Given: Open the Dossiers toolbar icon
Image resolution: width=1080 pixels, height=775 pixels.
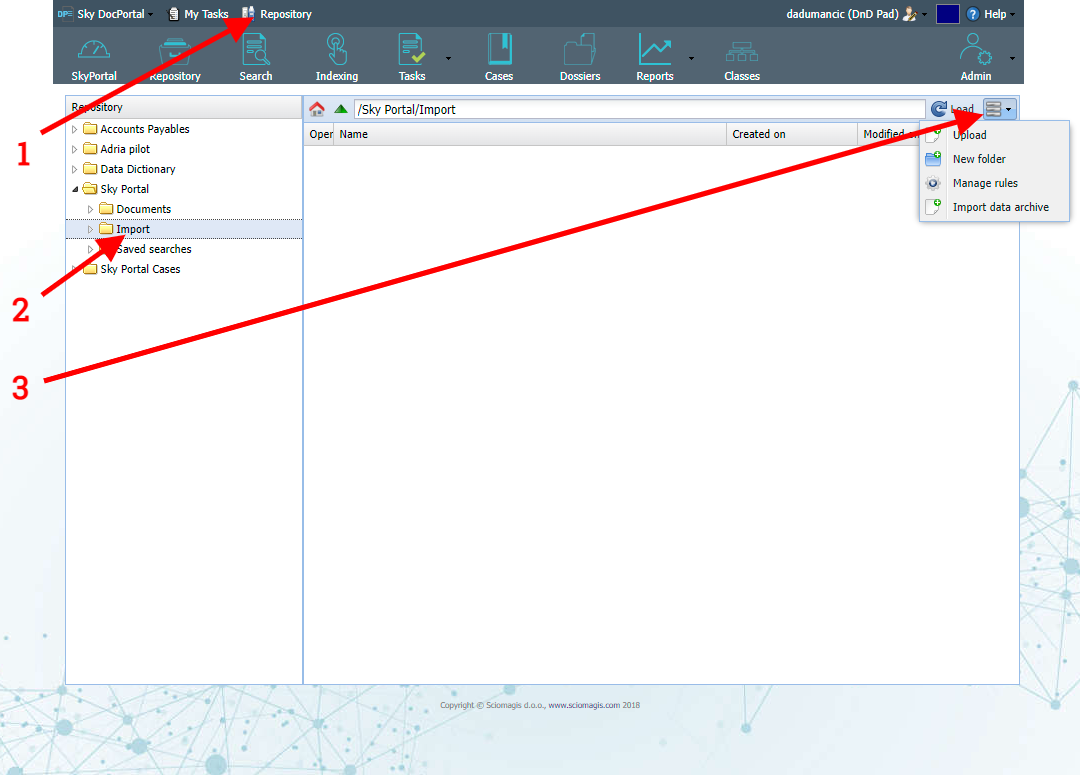Looking at the screenshot, I should coord(579,50).
